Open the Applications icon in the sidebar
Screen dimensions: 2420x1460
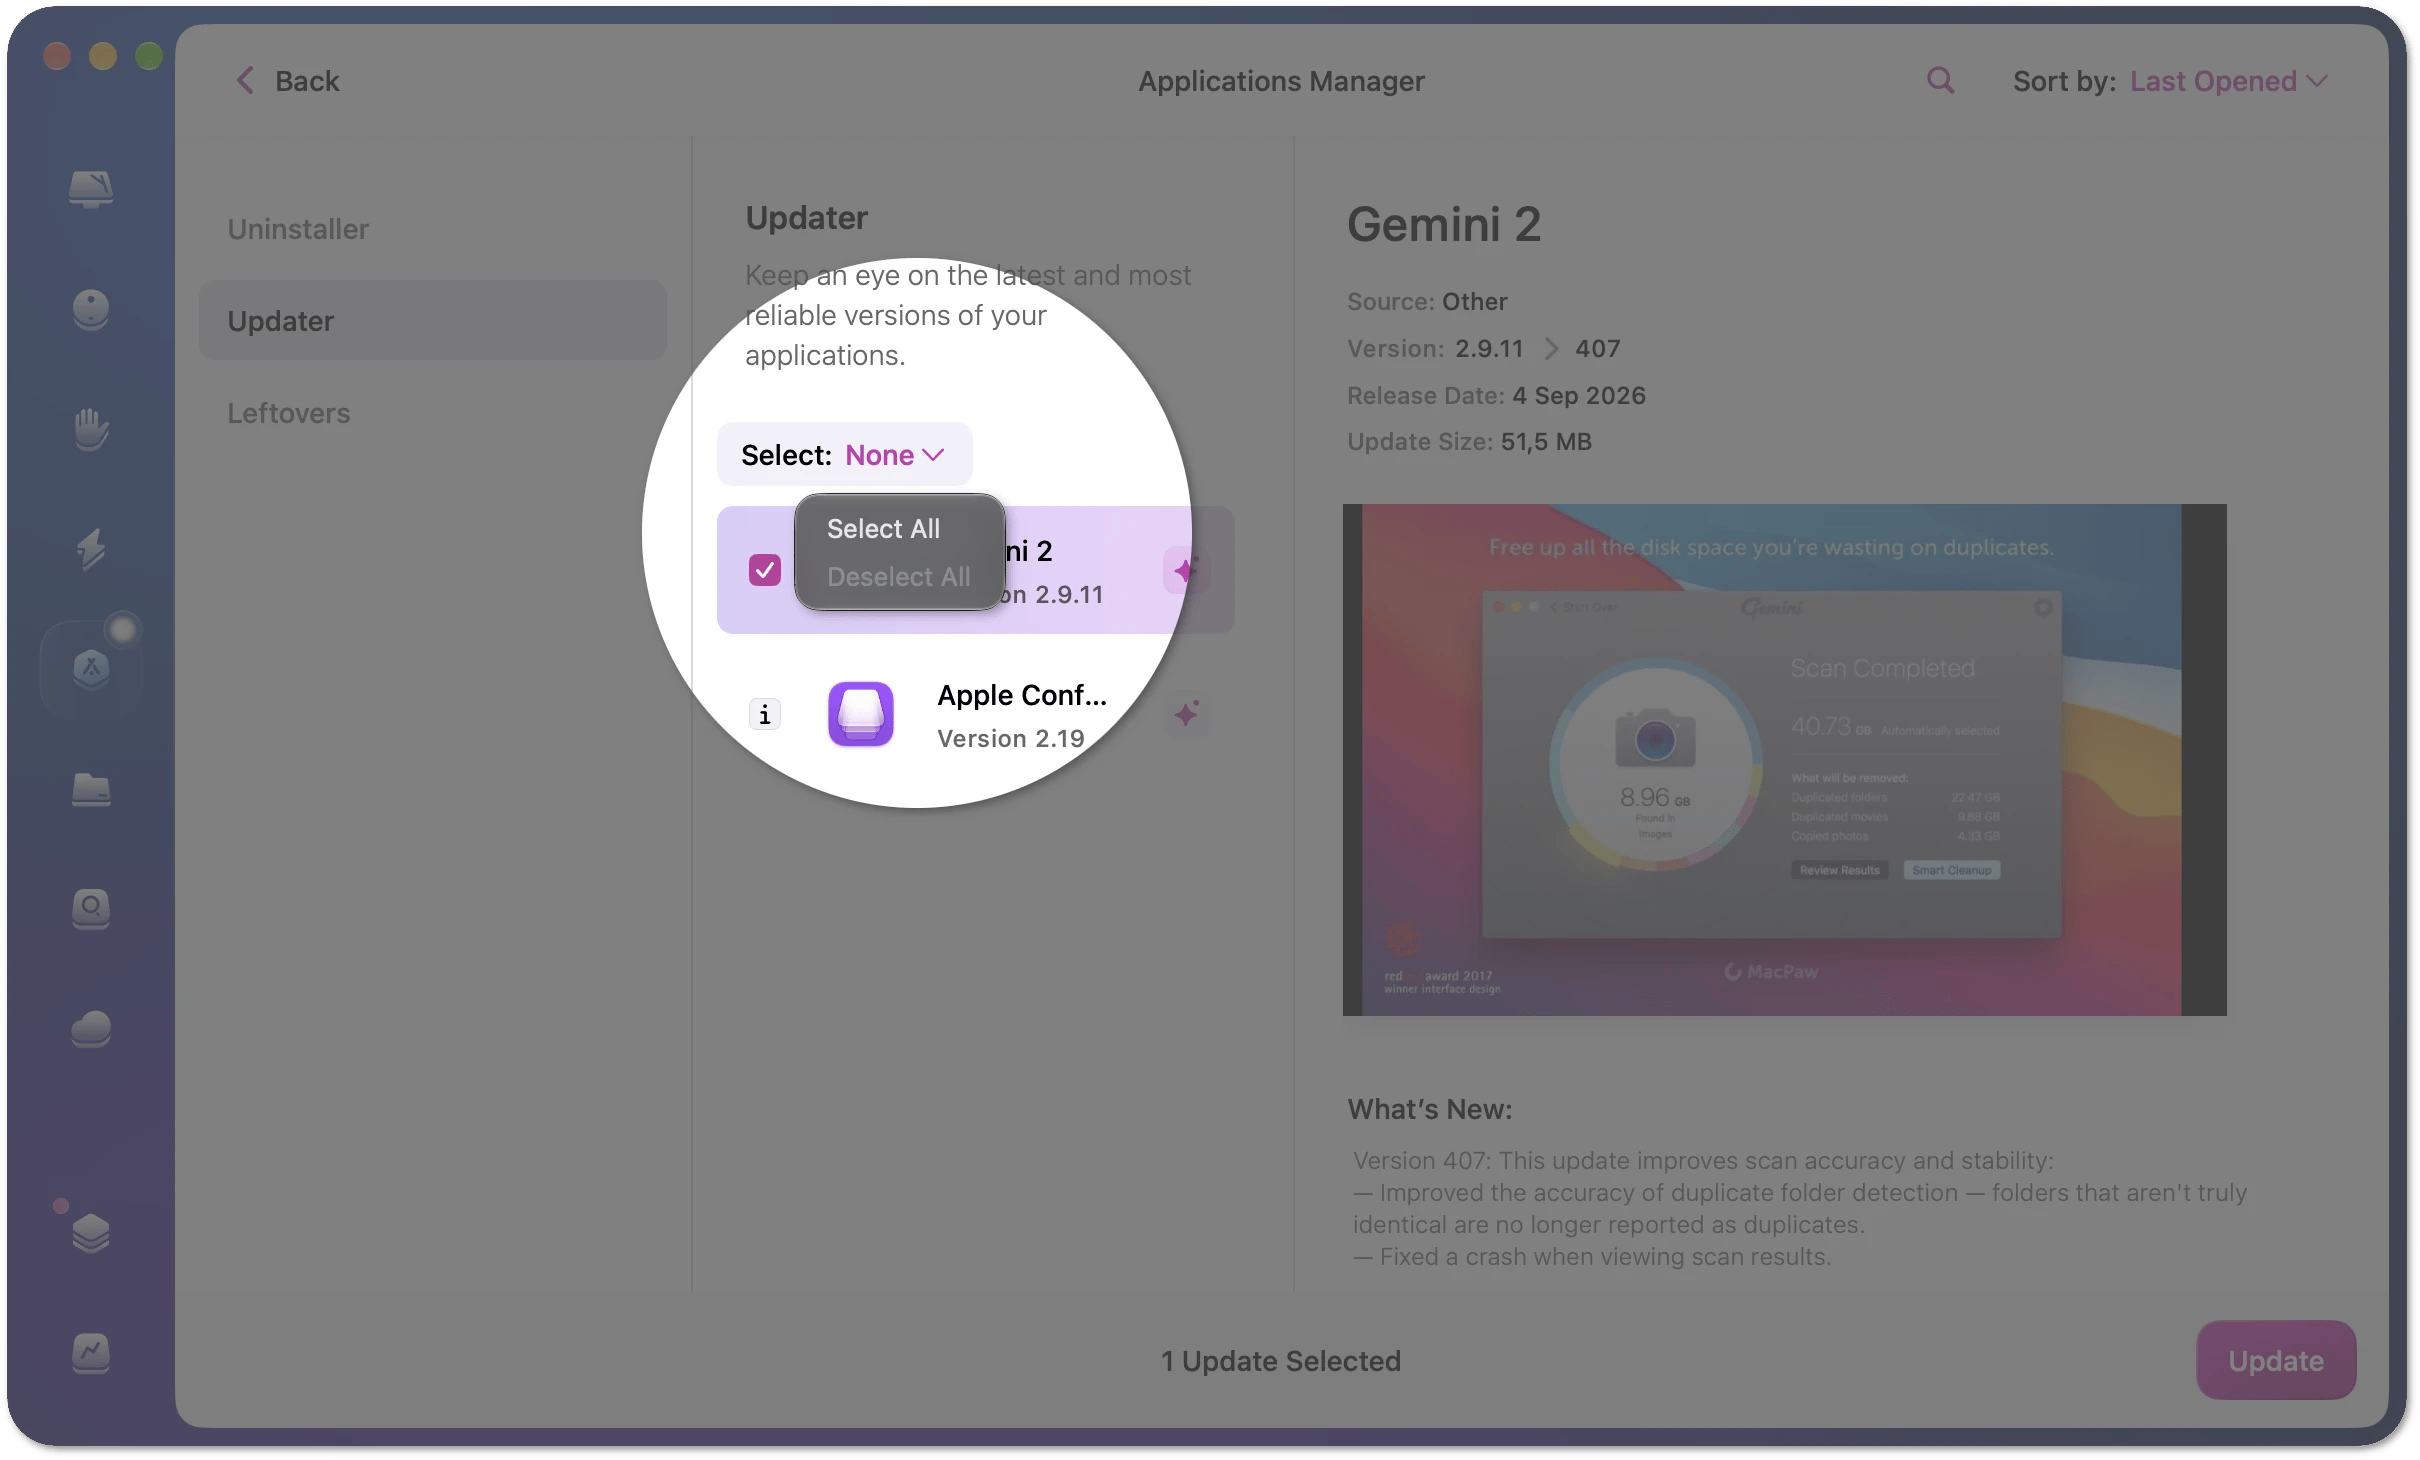pyautogui.click(x=91, y=668)
